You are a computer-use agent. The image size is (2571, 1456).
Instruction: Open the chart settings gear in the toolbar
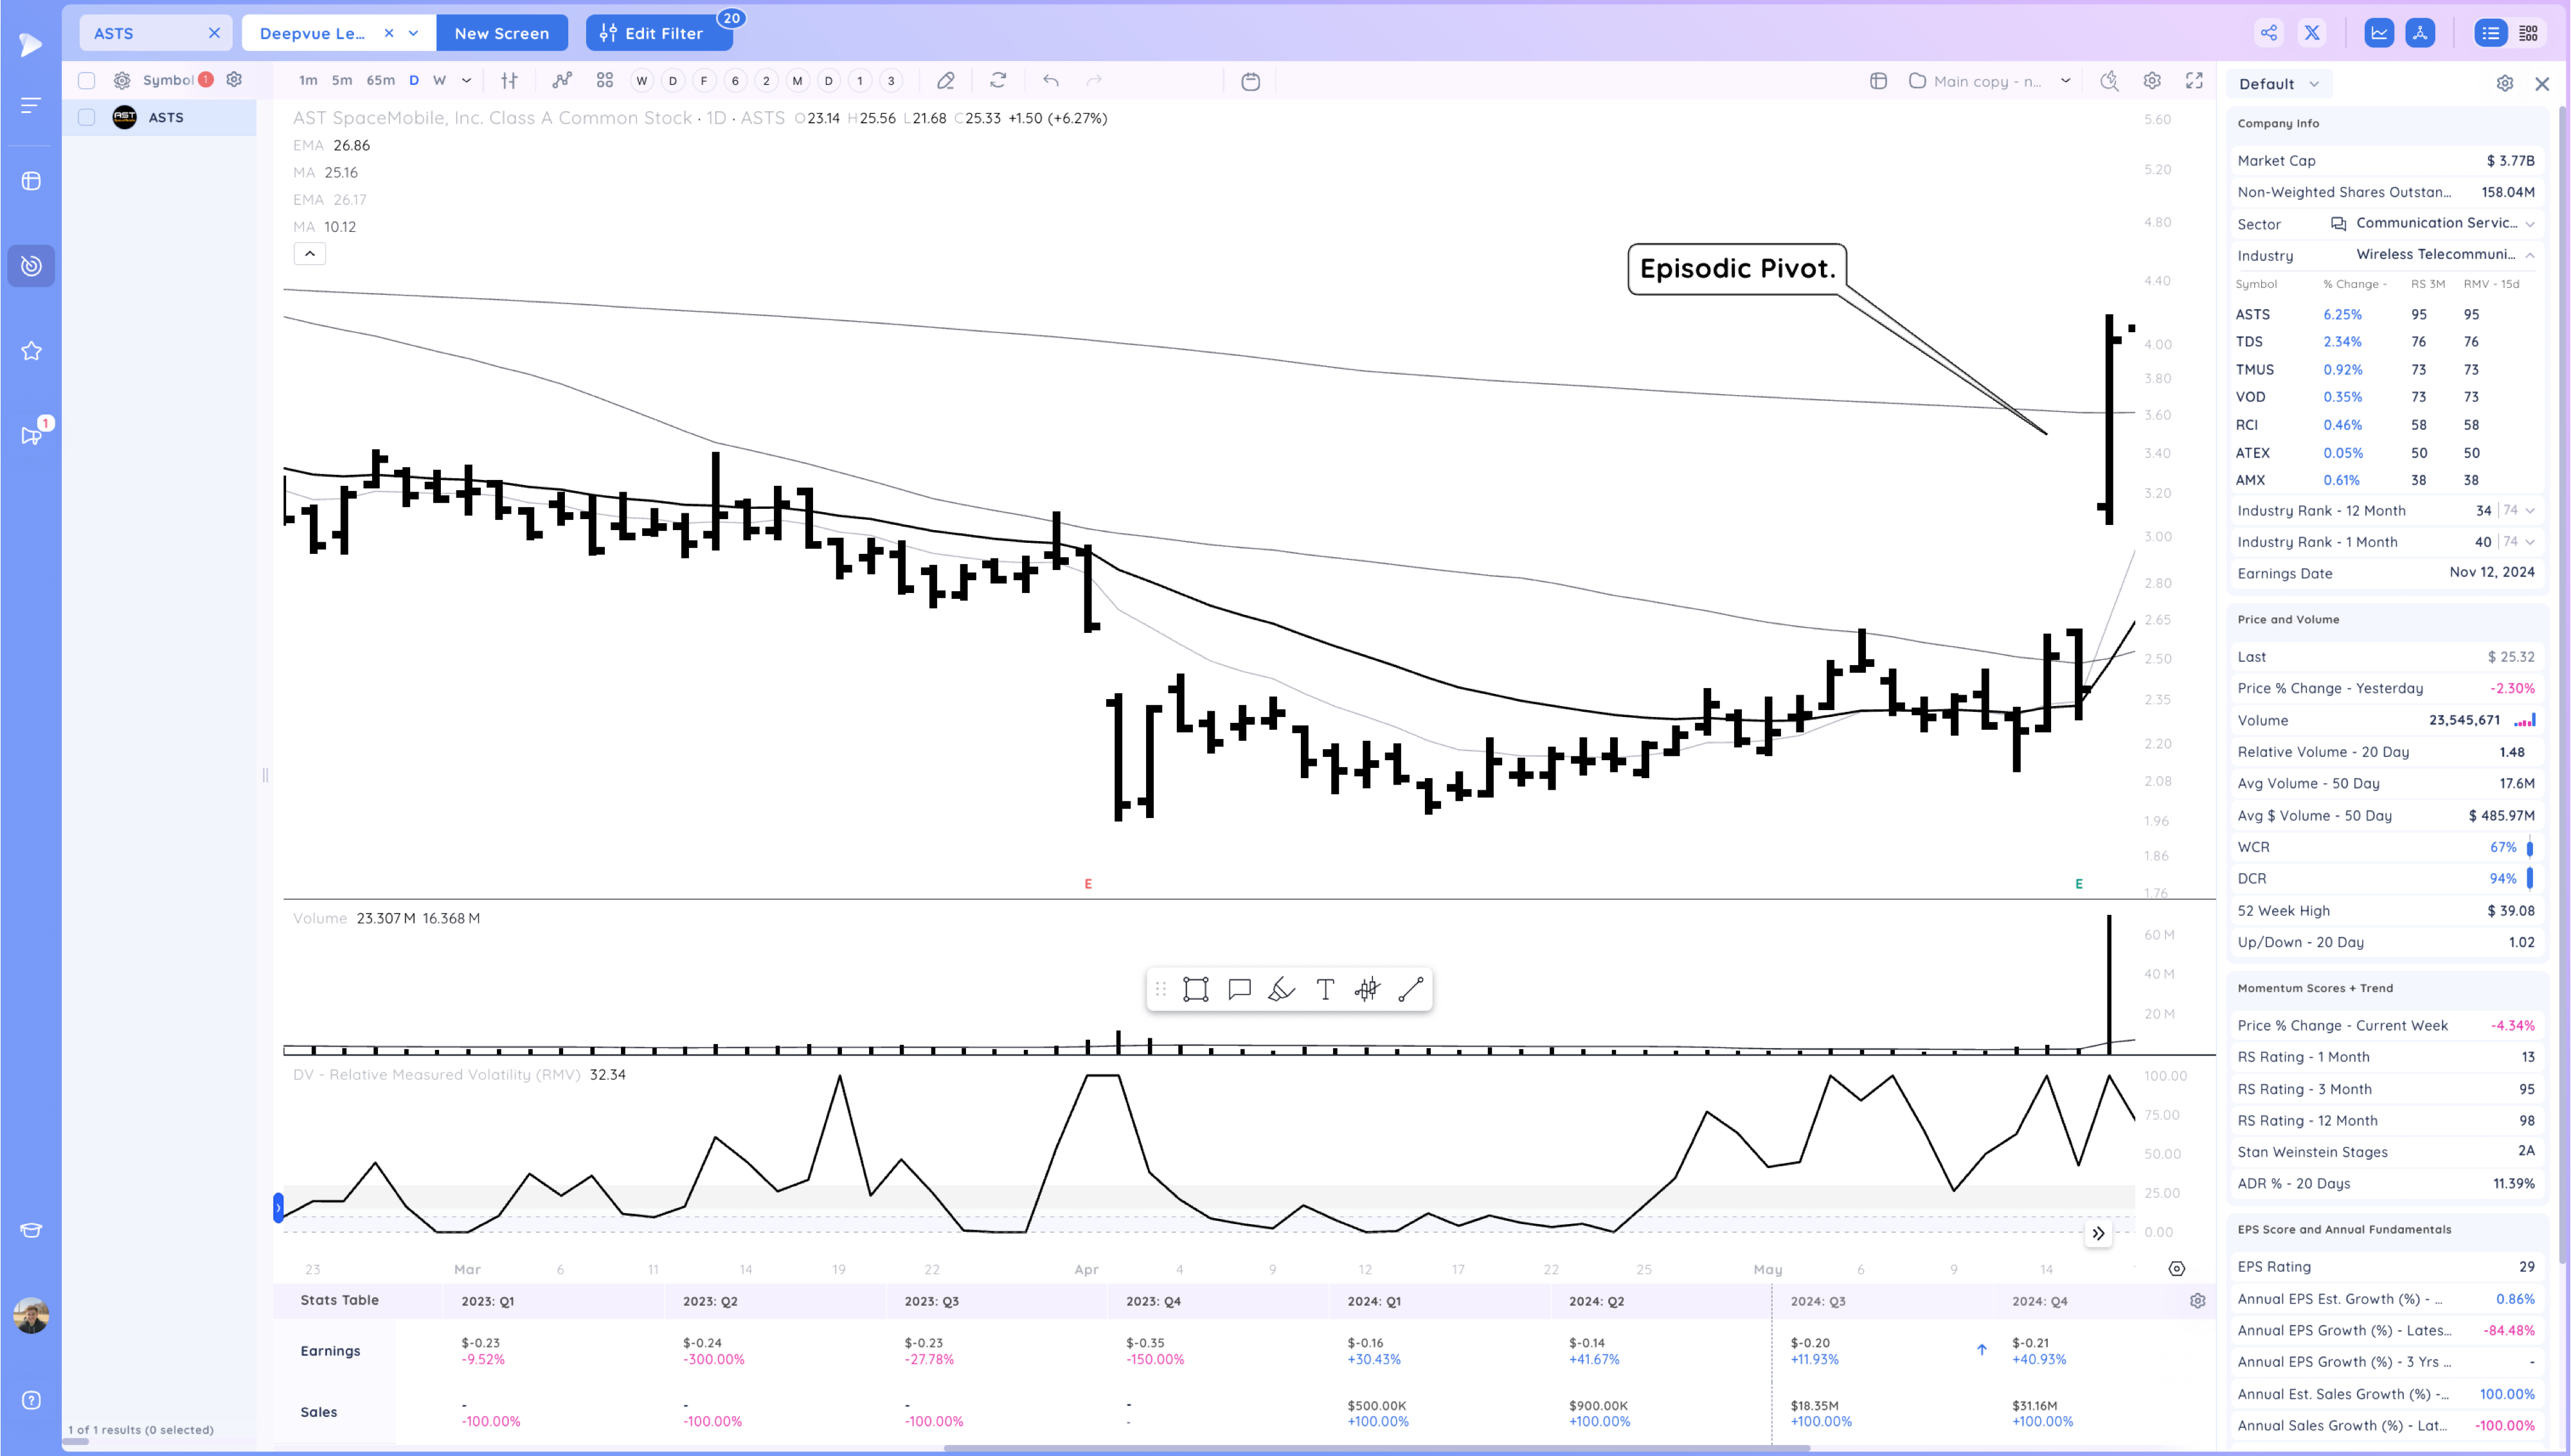coord(2152,81)
